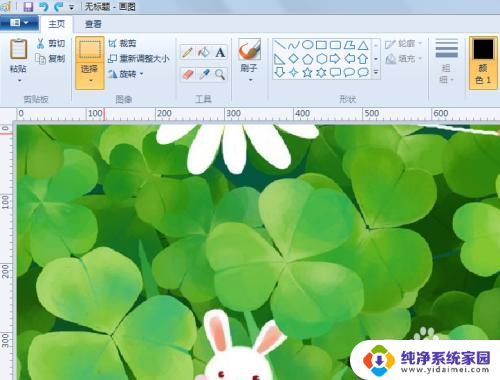
Task: Choose the Oval shape
Action: pos(307,45)
